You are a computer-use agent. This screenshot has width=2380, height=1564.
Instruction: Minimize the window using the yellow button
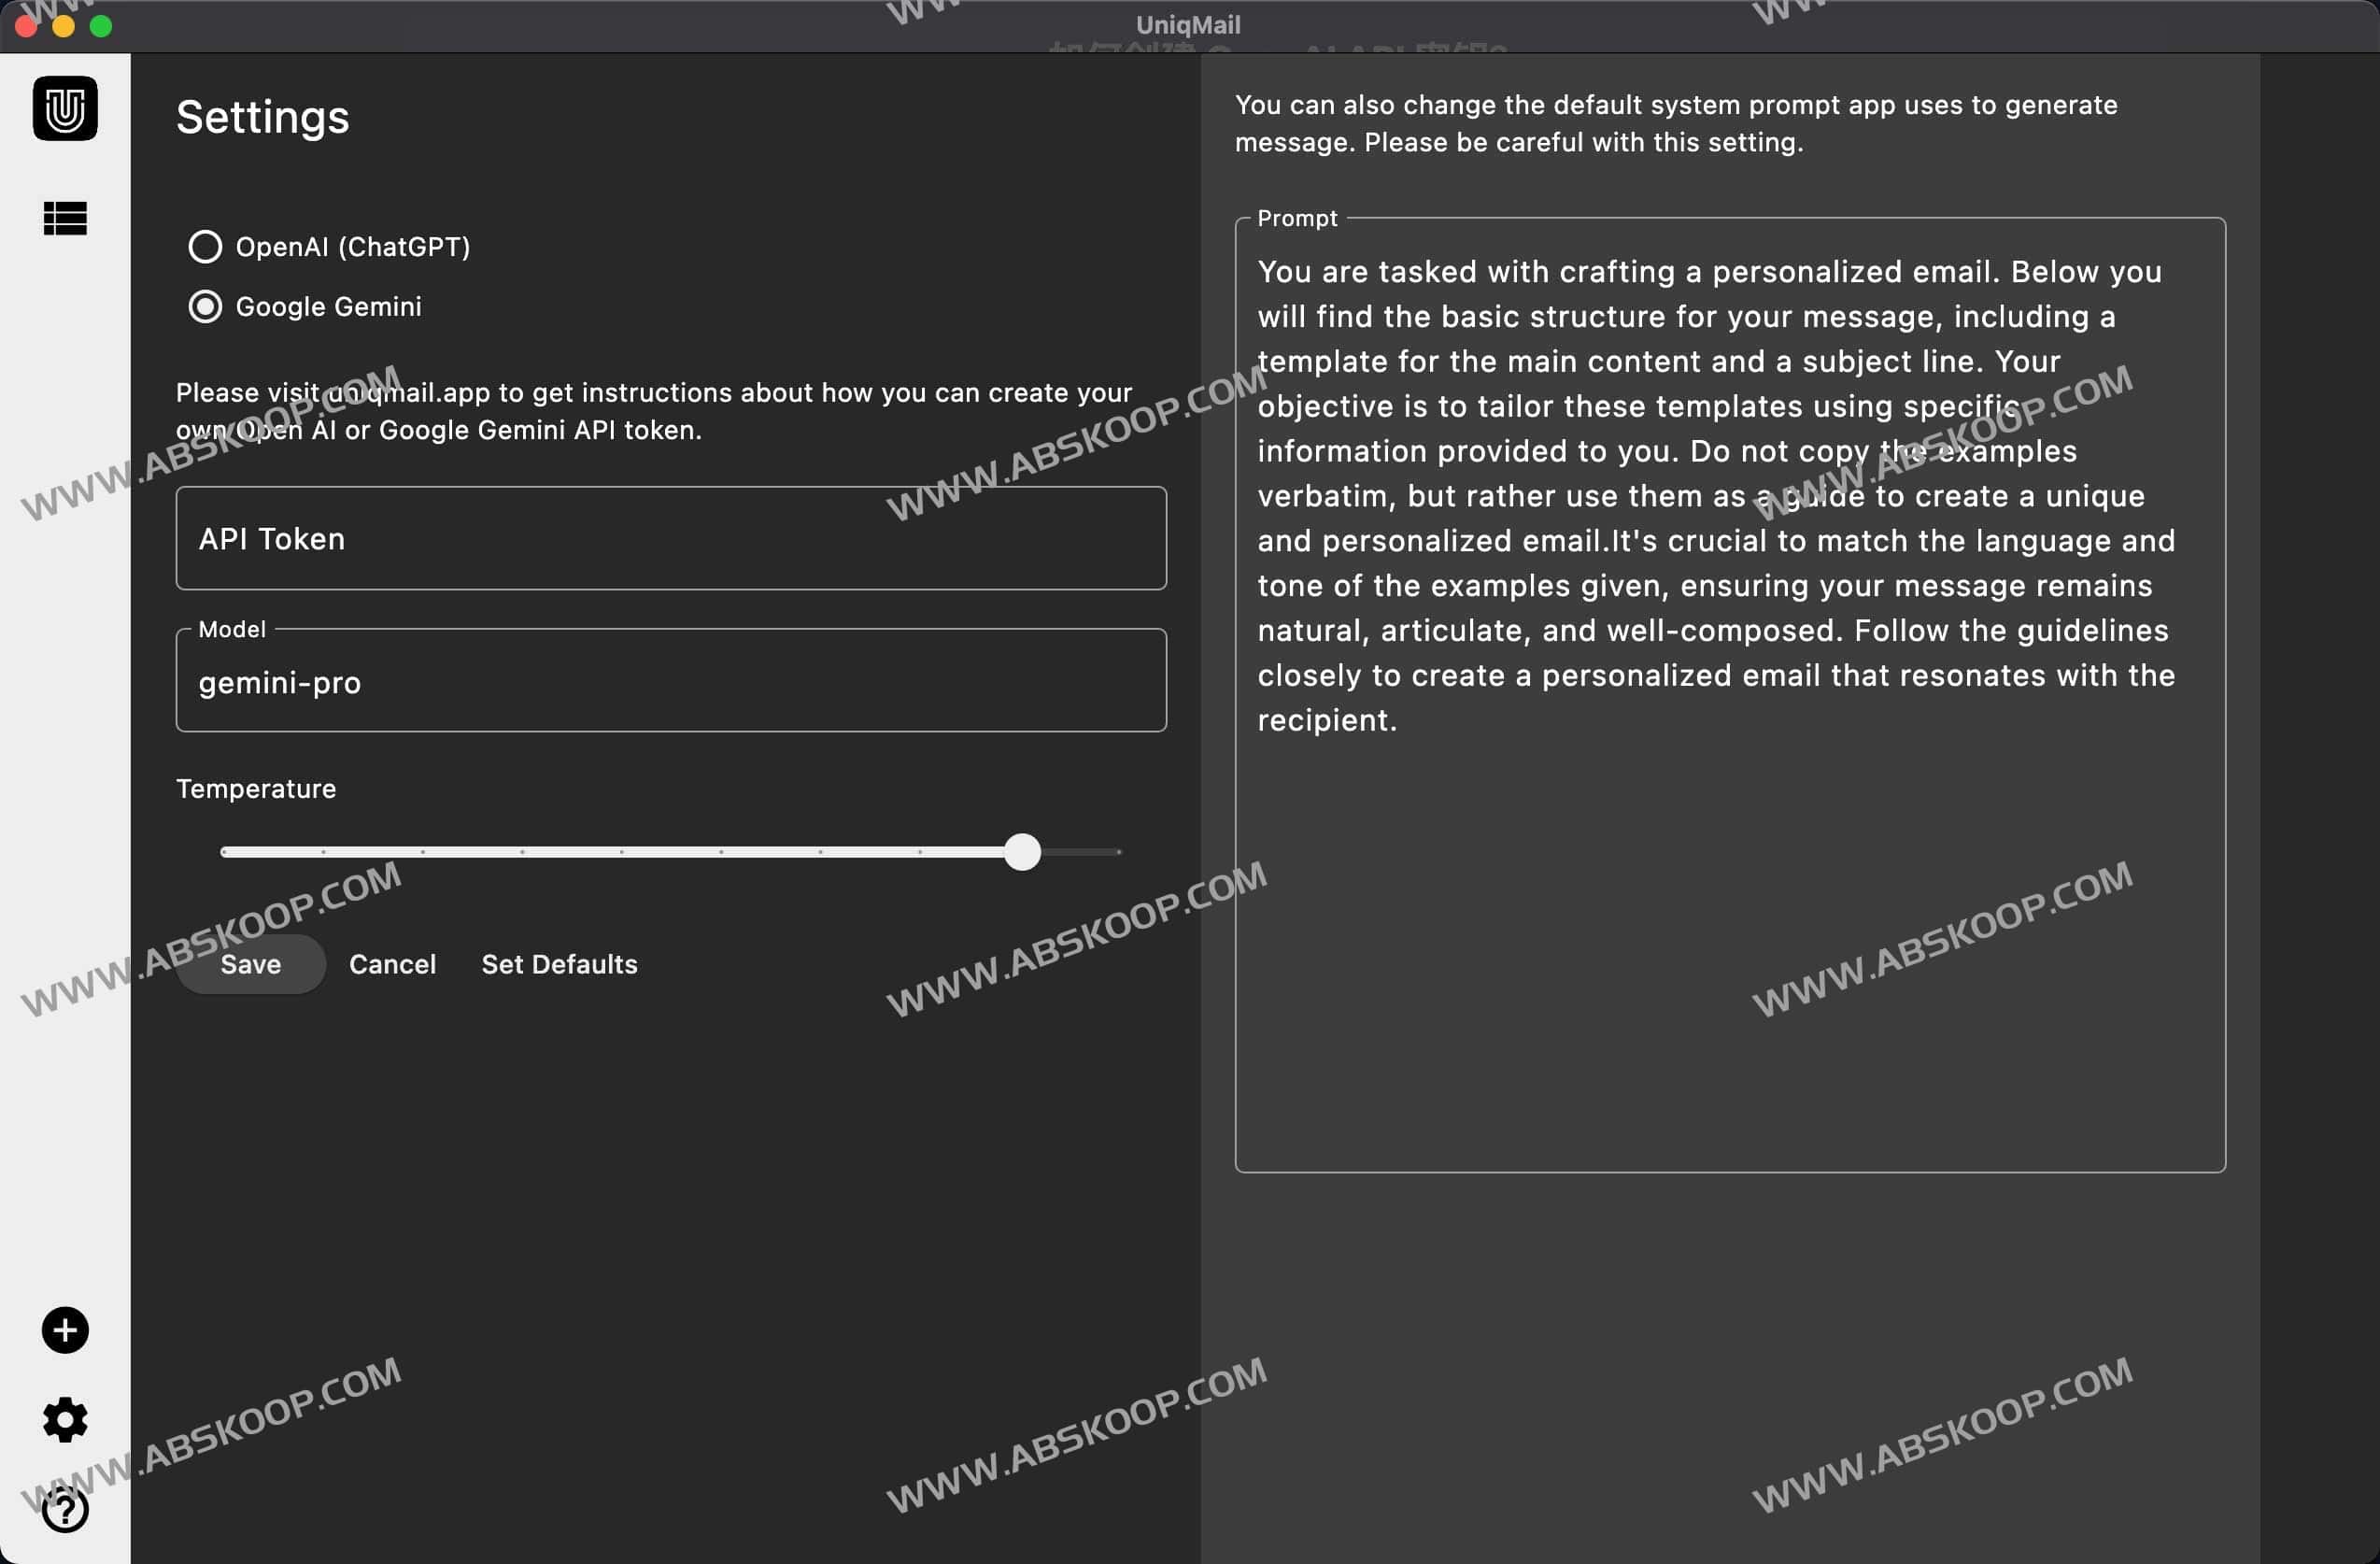pyautogui.click(x=63, y=26)
